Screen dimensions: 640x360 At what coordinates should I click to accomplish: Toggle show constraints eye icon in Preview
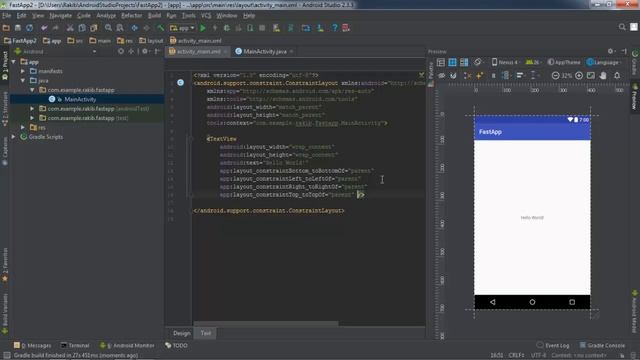(442, 76)
